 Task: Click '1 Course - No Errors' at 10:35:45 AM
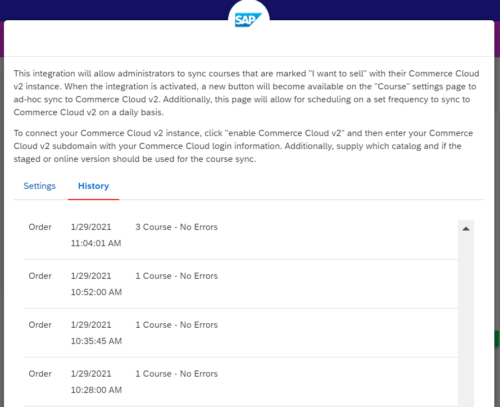177,325
